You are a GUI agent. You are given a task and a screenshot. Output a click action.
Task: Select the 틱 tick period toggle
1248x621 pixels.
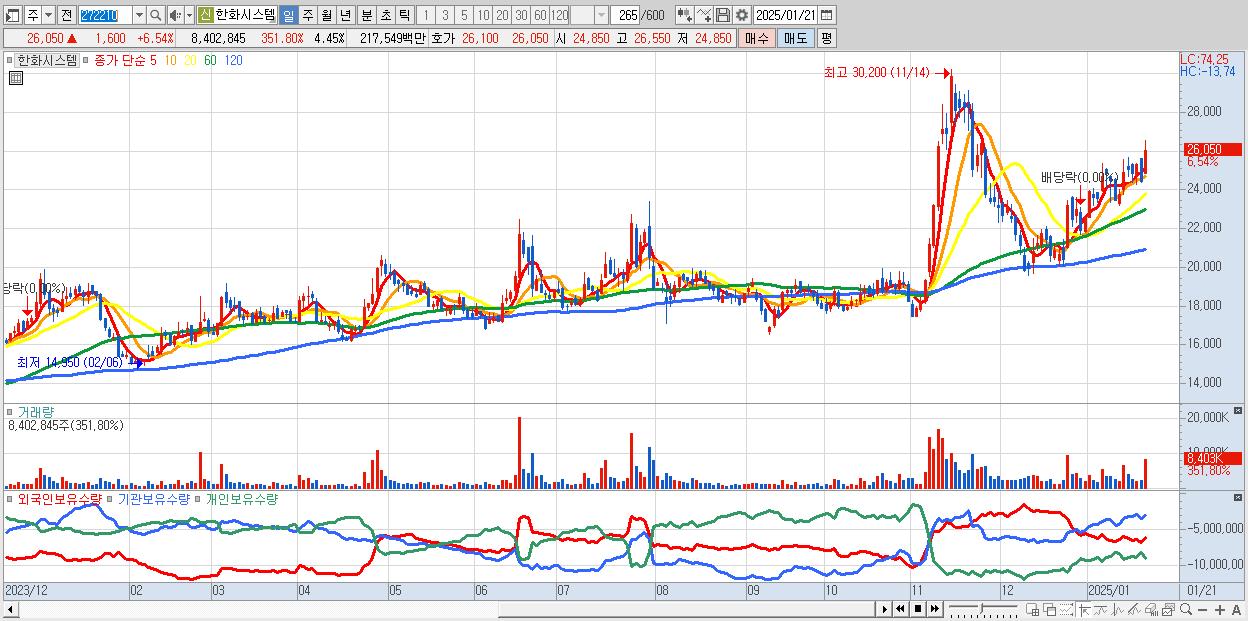(404, 15)
